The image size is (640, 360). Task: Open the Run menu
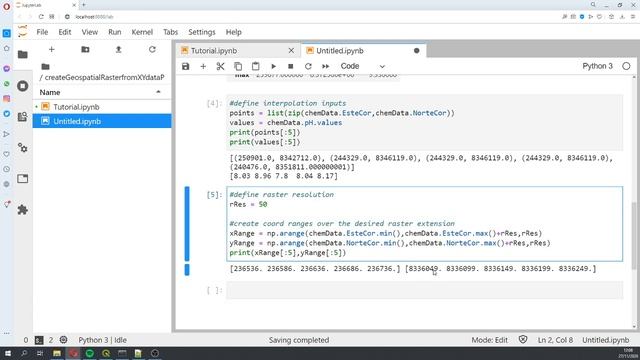115,32
